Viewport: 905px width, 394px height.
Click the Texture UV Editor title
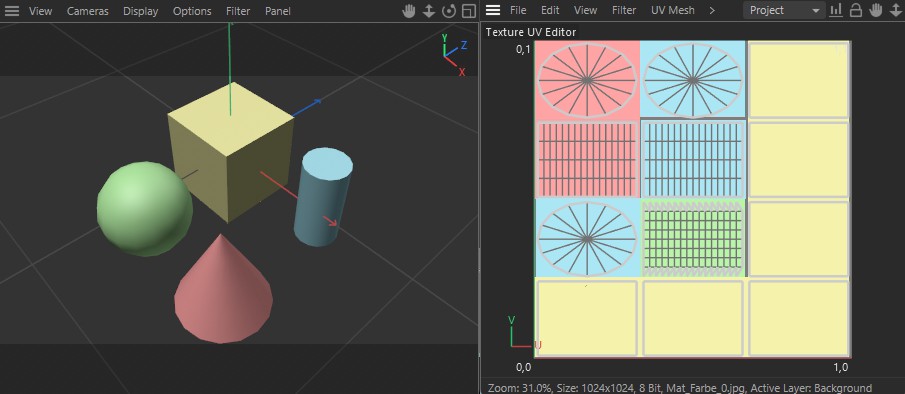click(530, 32)
